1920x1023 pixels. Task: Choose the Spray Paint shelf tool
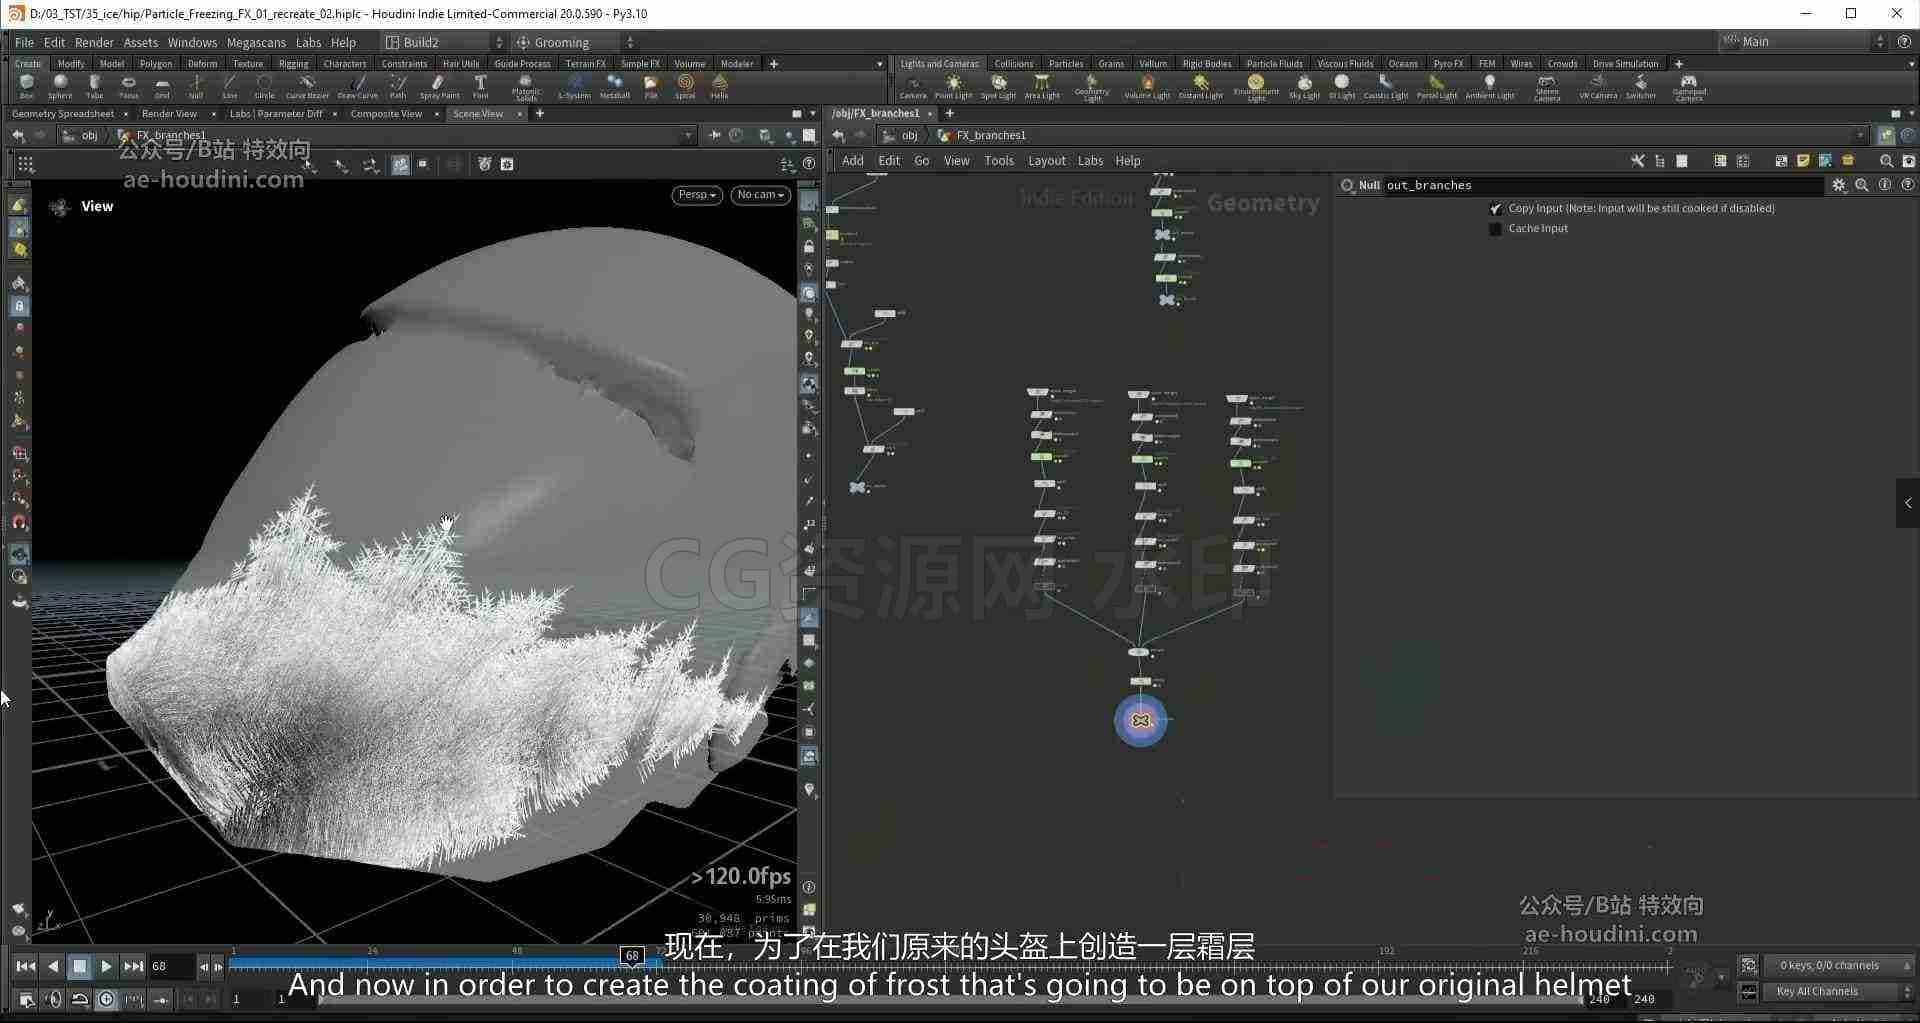[439, 86]
